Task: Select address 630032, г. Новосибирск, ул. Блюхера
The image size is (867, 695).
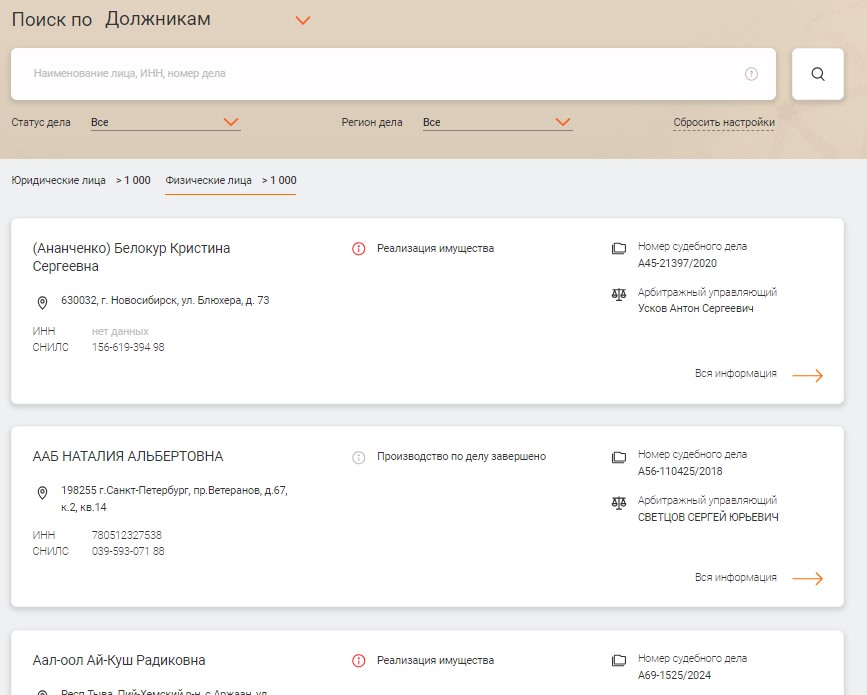Action: coord(165,300)
